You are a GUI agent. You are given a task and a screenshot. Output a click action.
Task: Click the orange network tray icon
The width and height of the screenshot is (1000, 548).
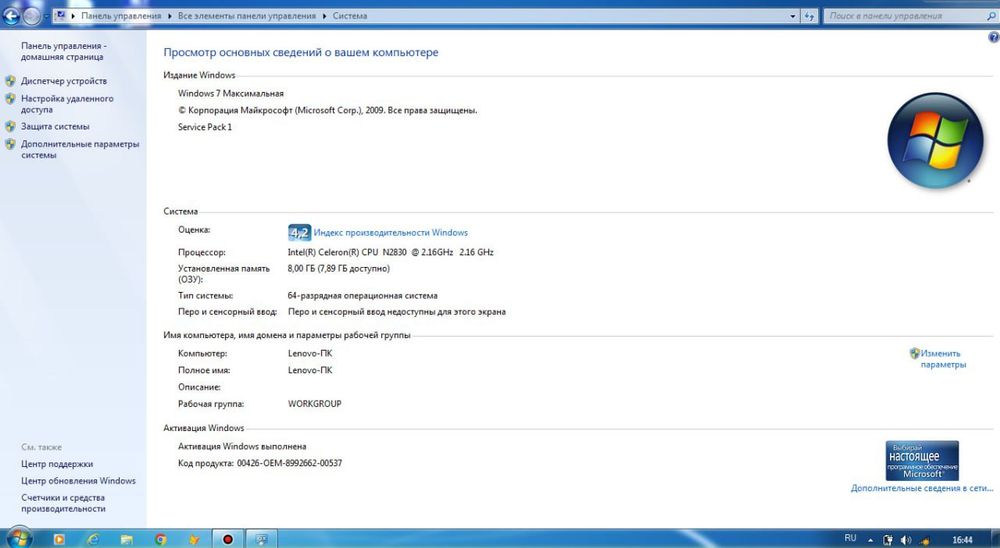click(x=925, y=540)
